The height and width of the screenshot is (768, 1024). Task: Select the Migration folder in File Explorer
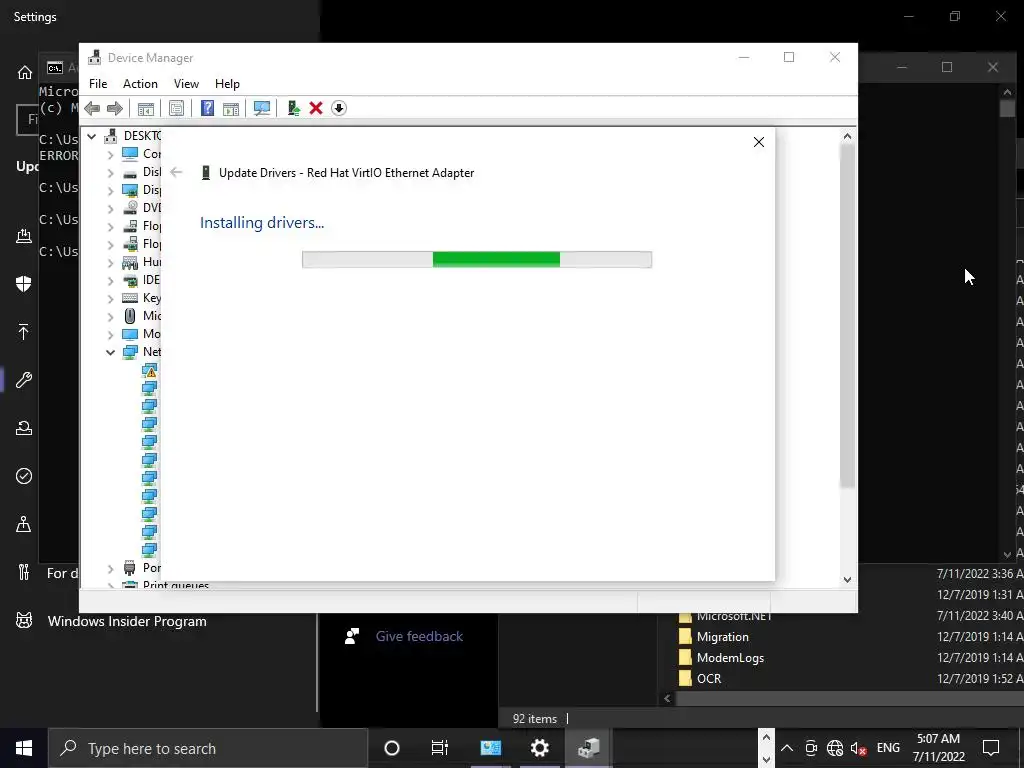pos(722,637)
